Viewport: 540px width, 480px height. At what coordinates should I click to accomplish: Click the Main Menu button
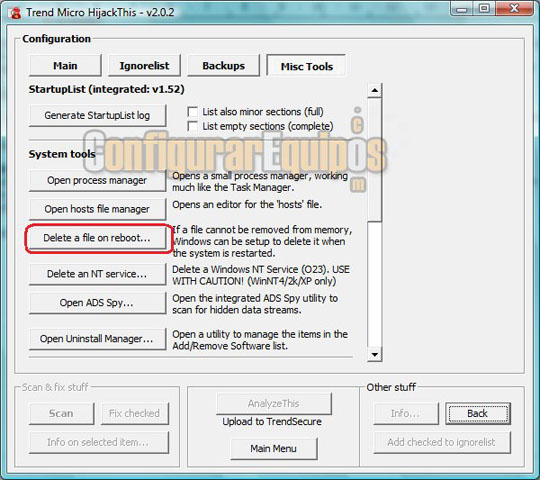coord(273,449)
